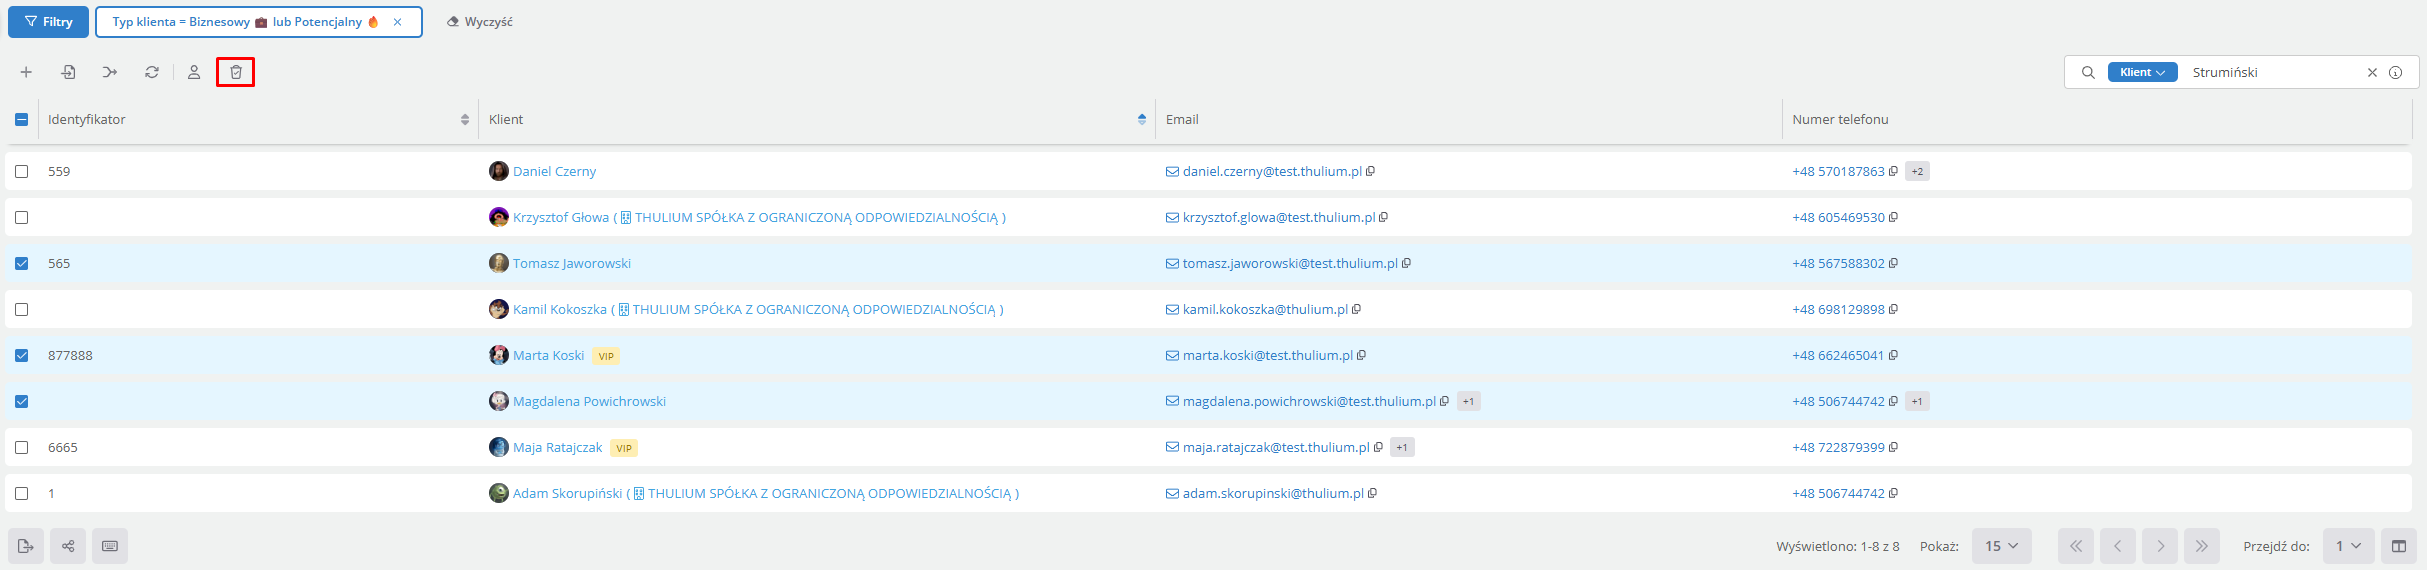2427x570 pixels.
Task: Sort by the Identyfikator column arrows
Action: tap(465, 119)
